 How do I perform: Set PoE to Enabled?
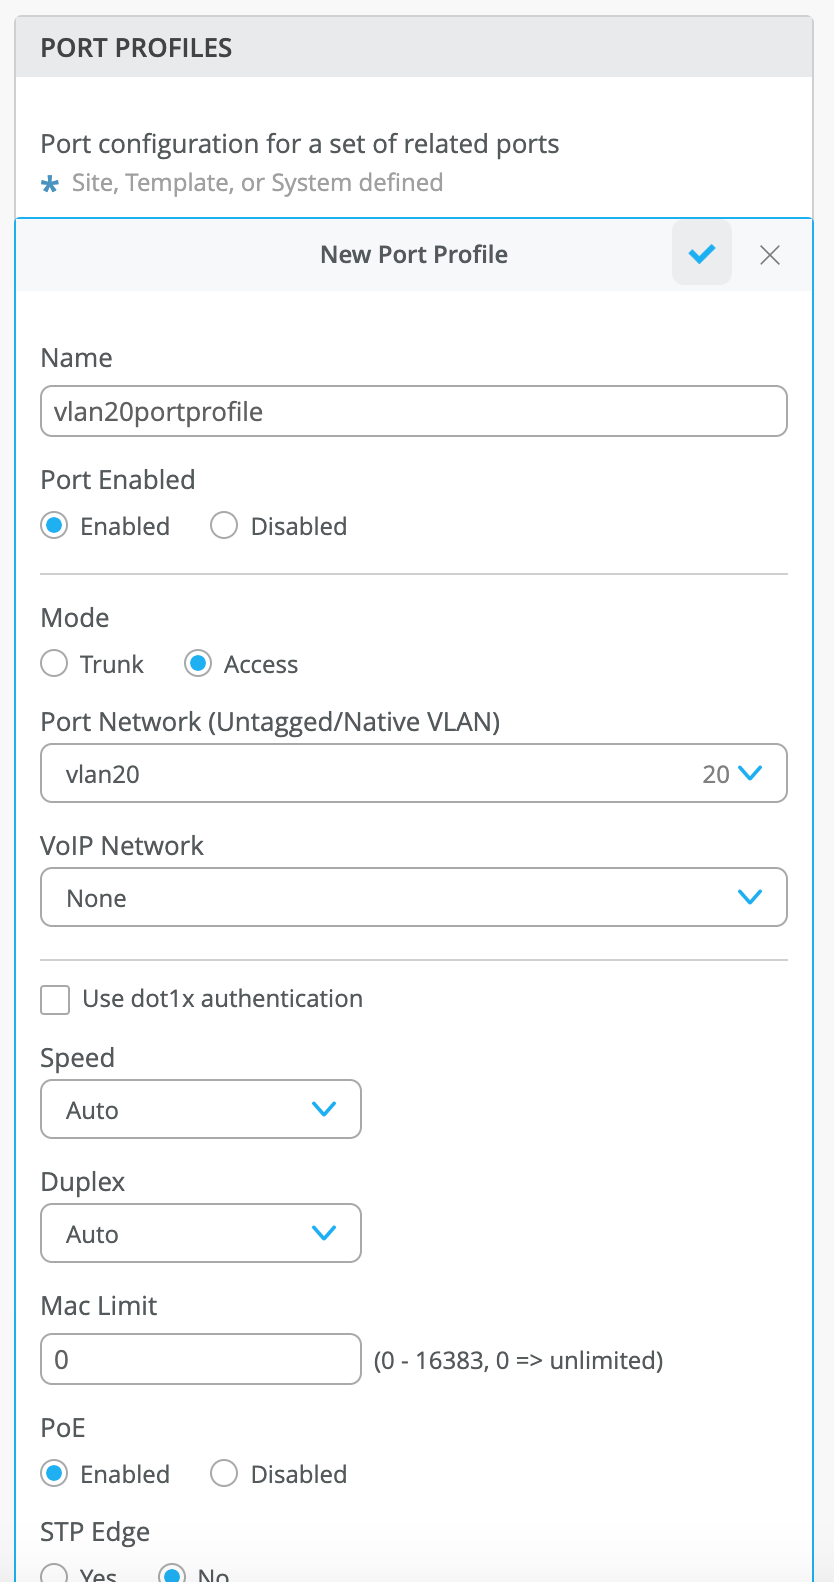[x=54, y=1474]
